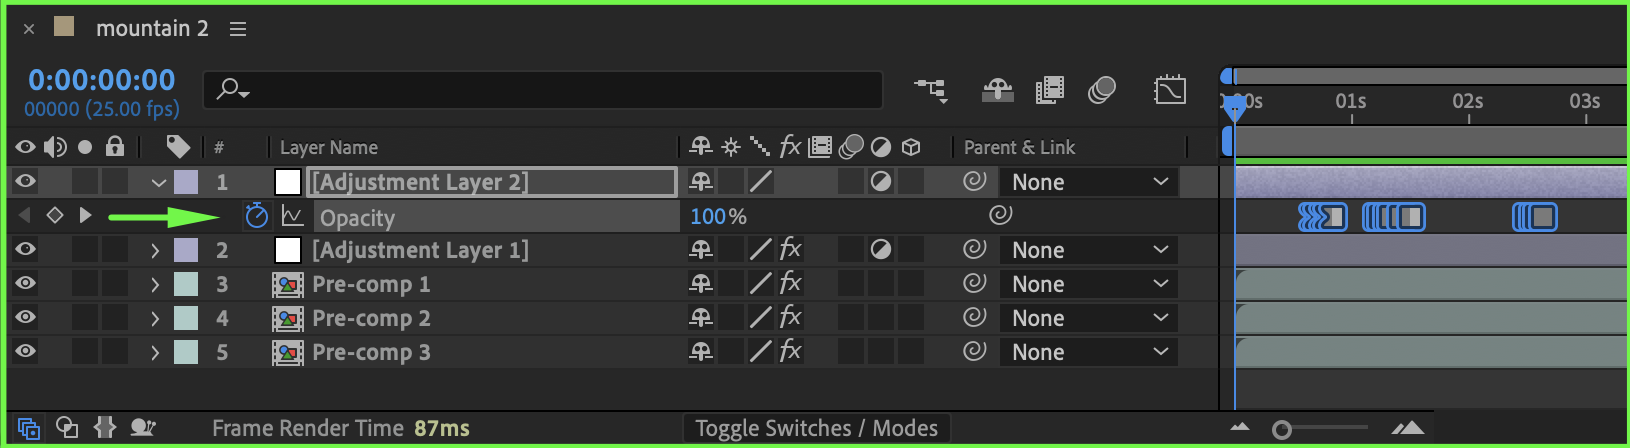Enable Frame Blending for all layers
The height and width of the screenshot is (448, 1630).
tap(1049, 90)
